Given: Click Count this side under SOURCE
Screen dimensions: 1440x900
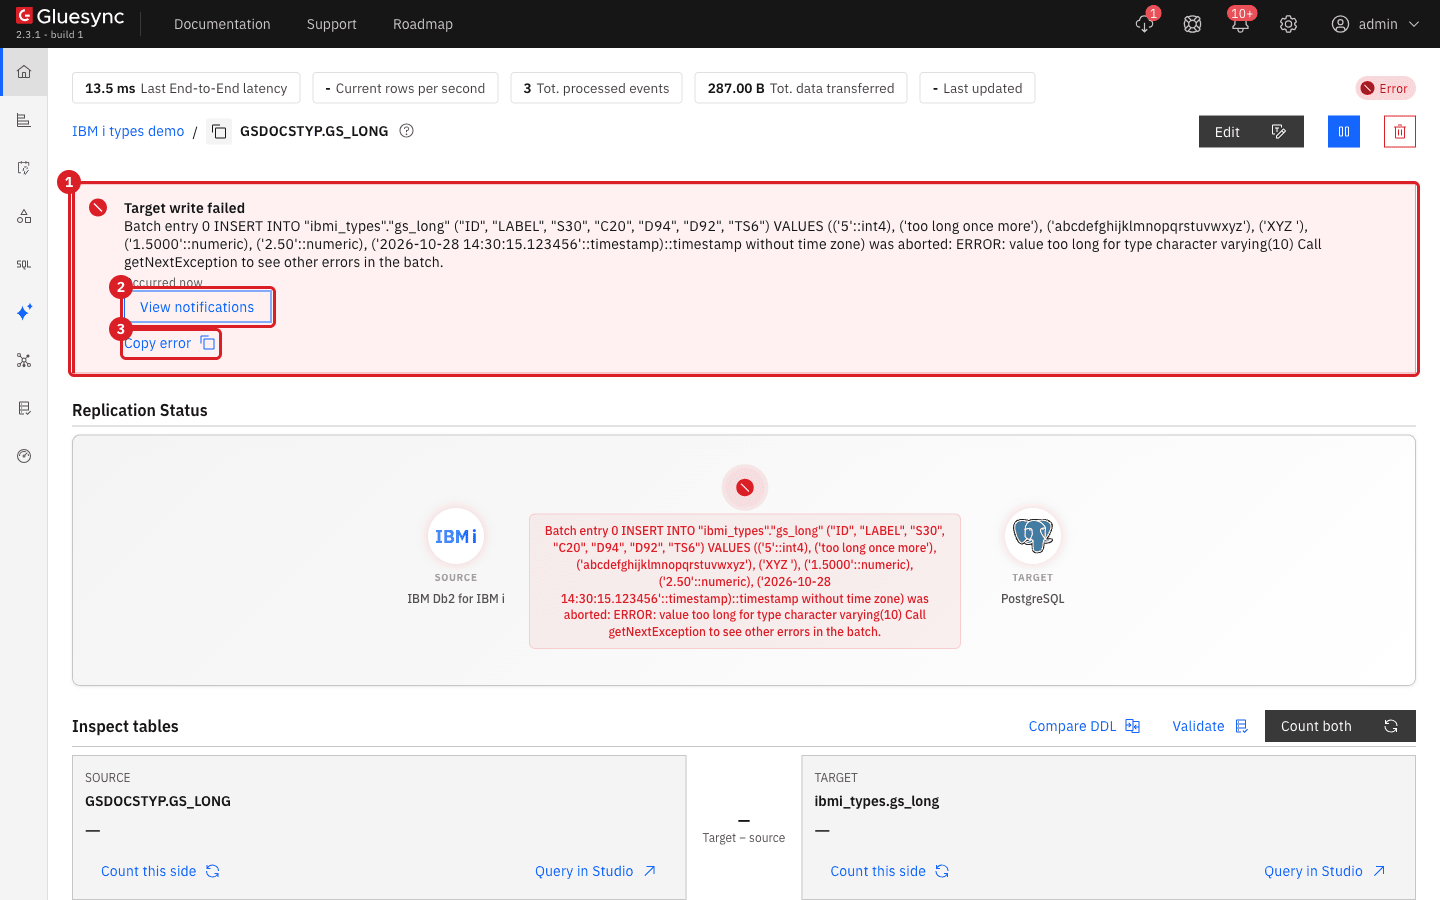Looking at the screenshot, I should point(160,871).
